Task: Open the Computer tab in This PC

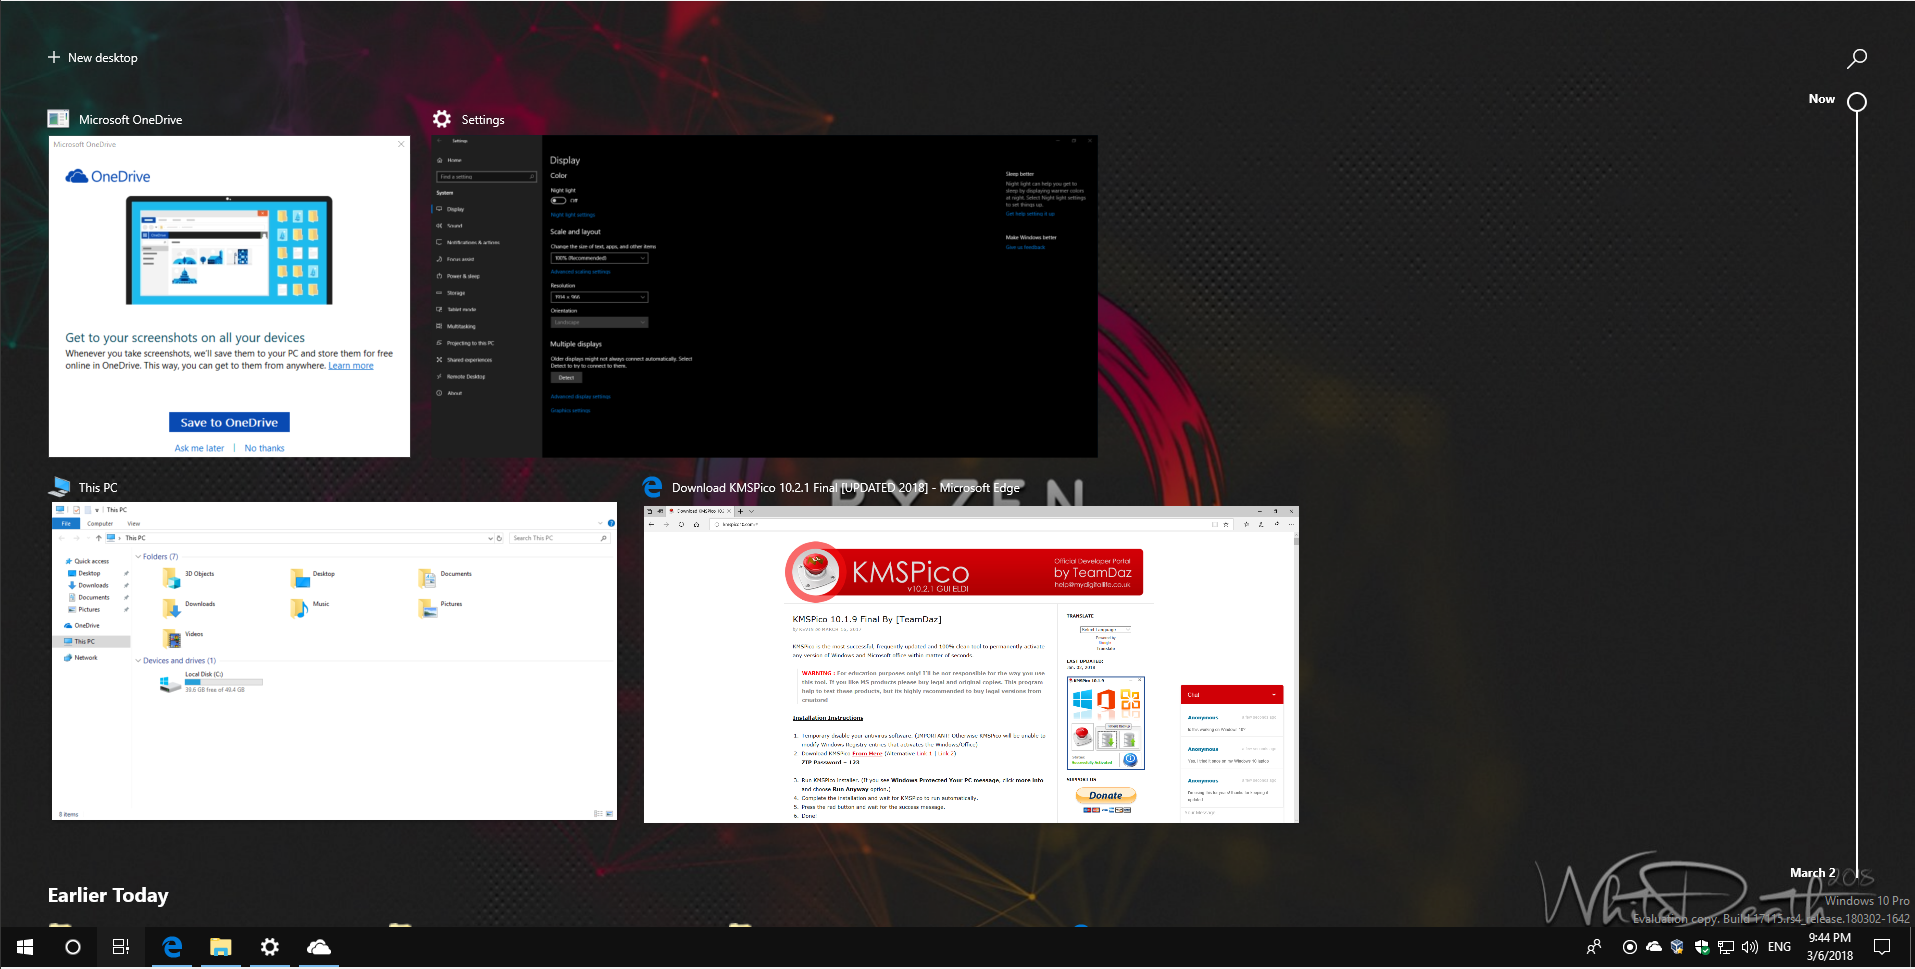Action: click(x=100, y=524)
